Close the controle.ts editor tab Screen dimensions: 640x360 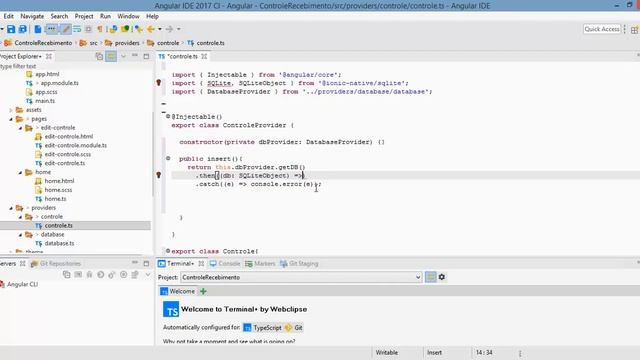[204, 56]
